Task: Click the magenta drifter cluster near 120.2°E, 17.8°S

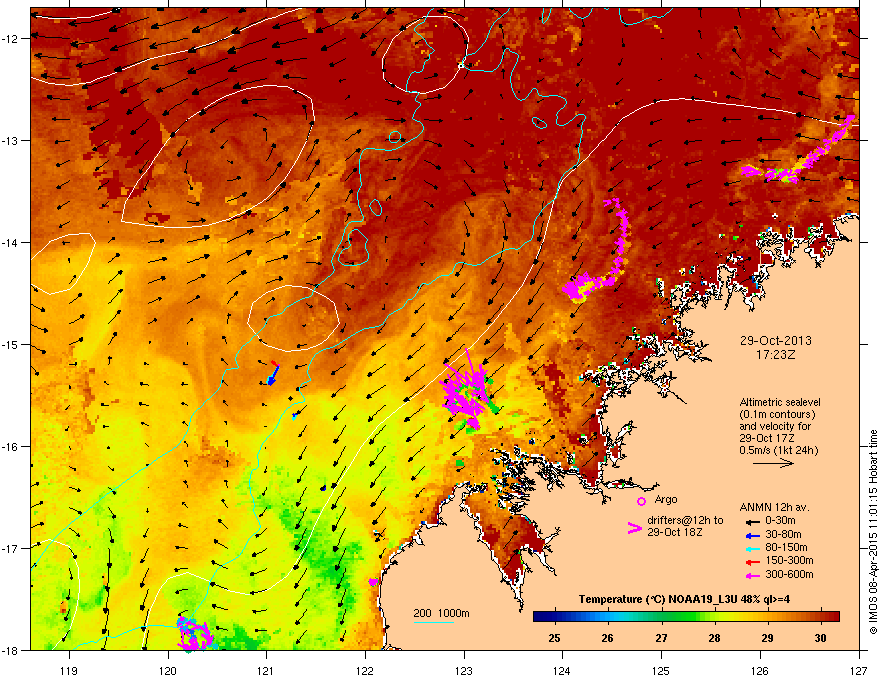Action: (195, 633)
